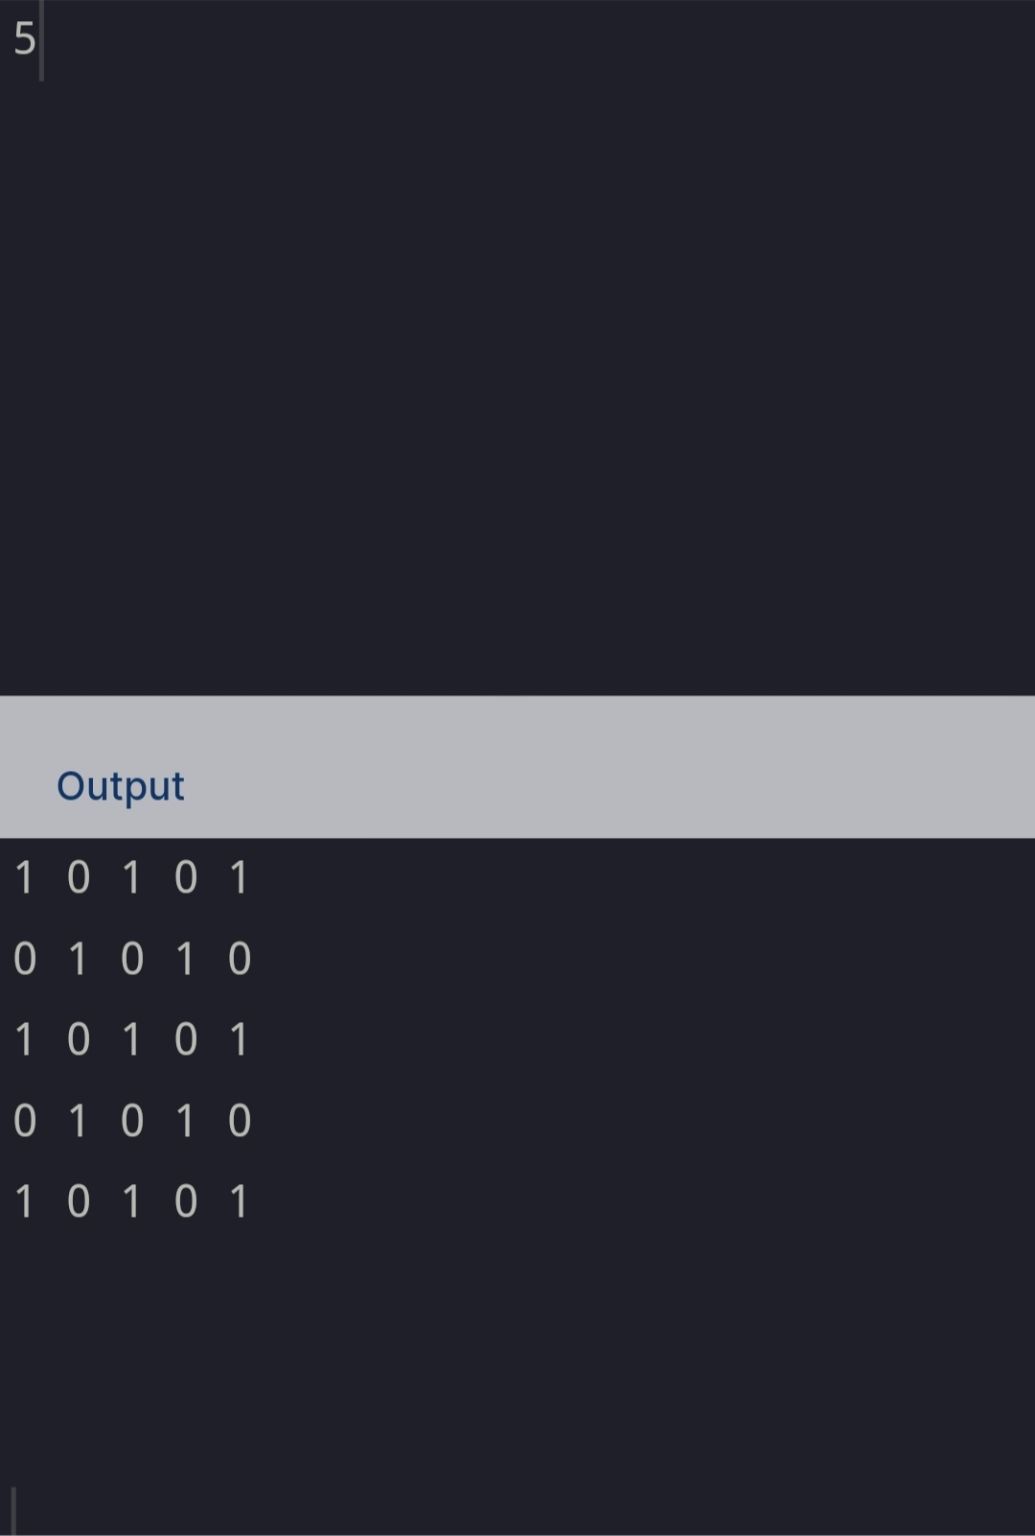Click the third output row of the pattern
1035x1536 pixels.
coord(131,1040)
